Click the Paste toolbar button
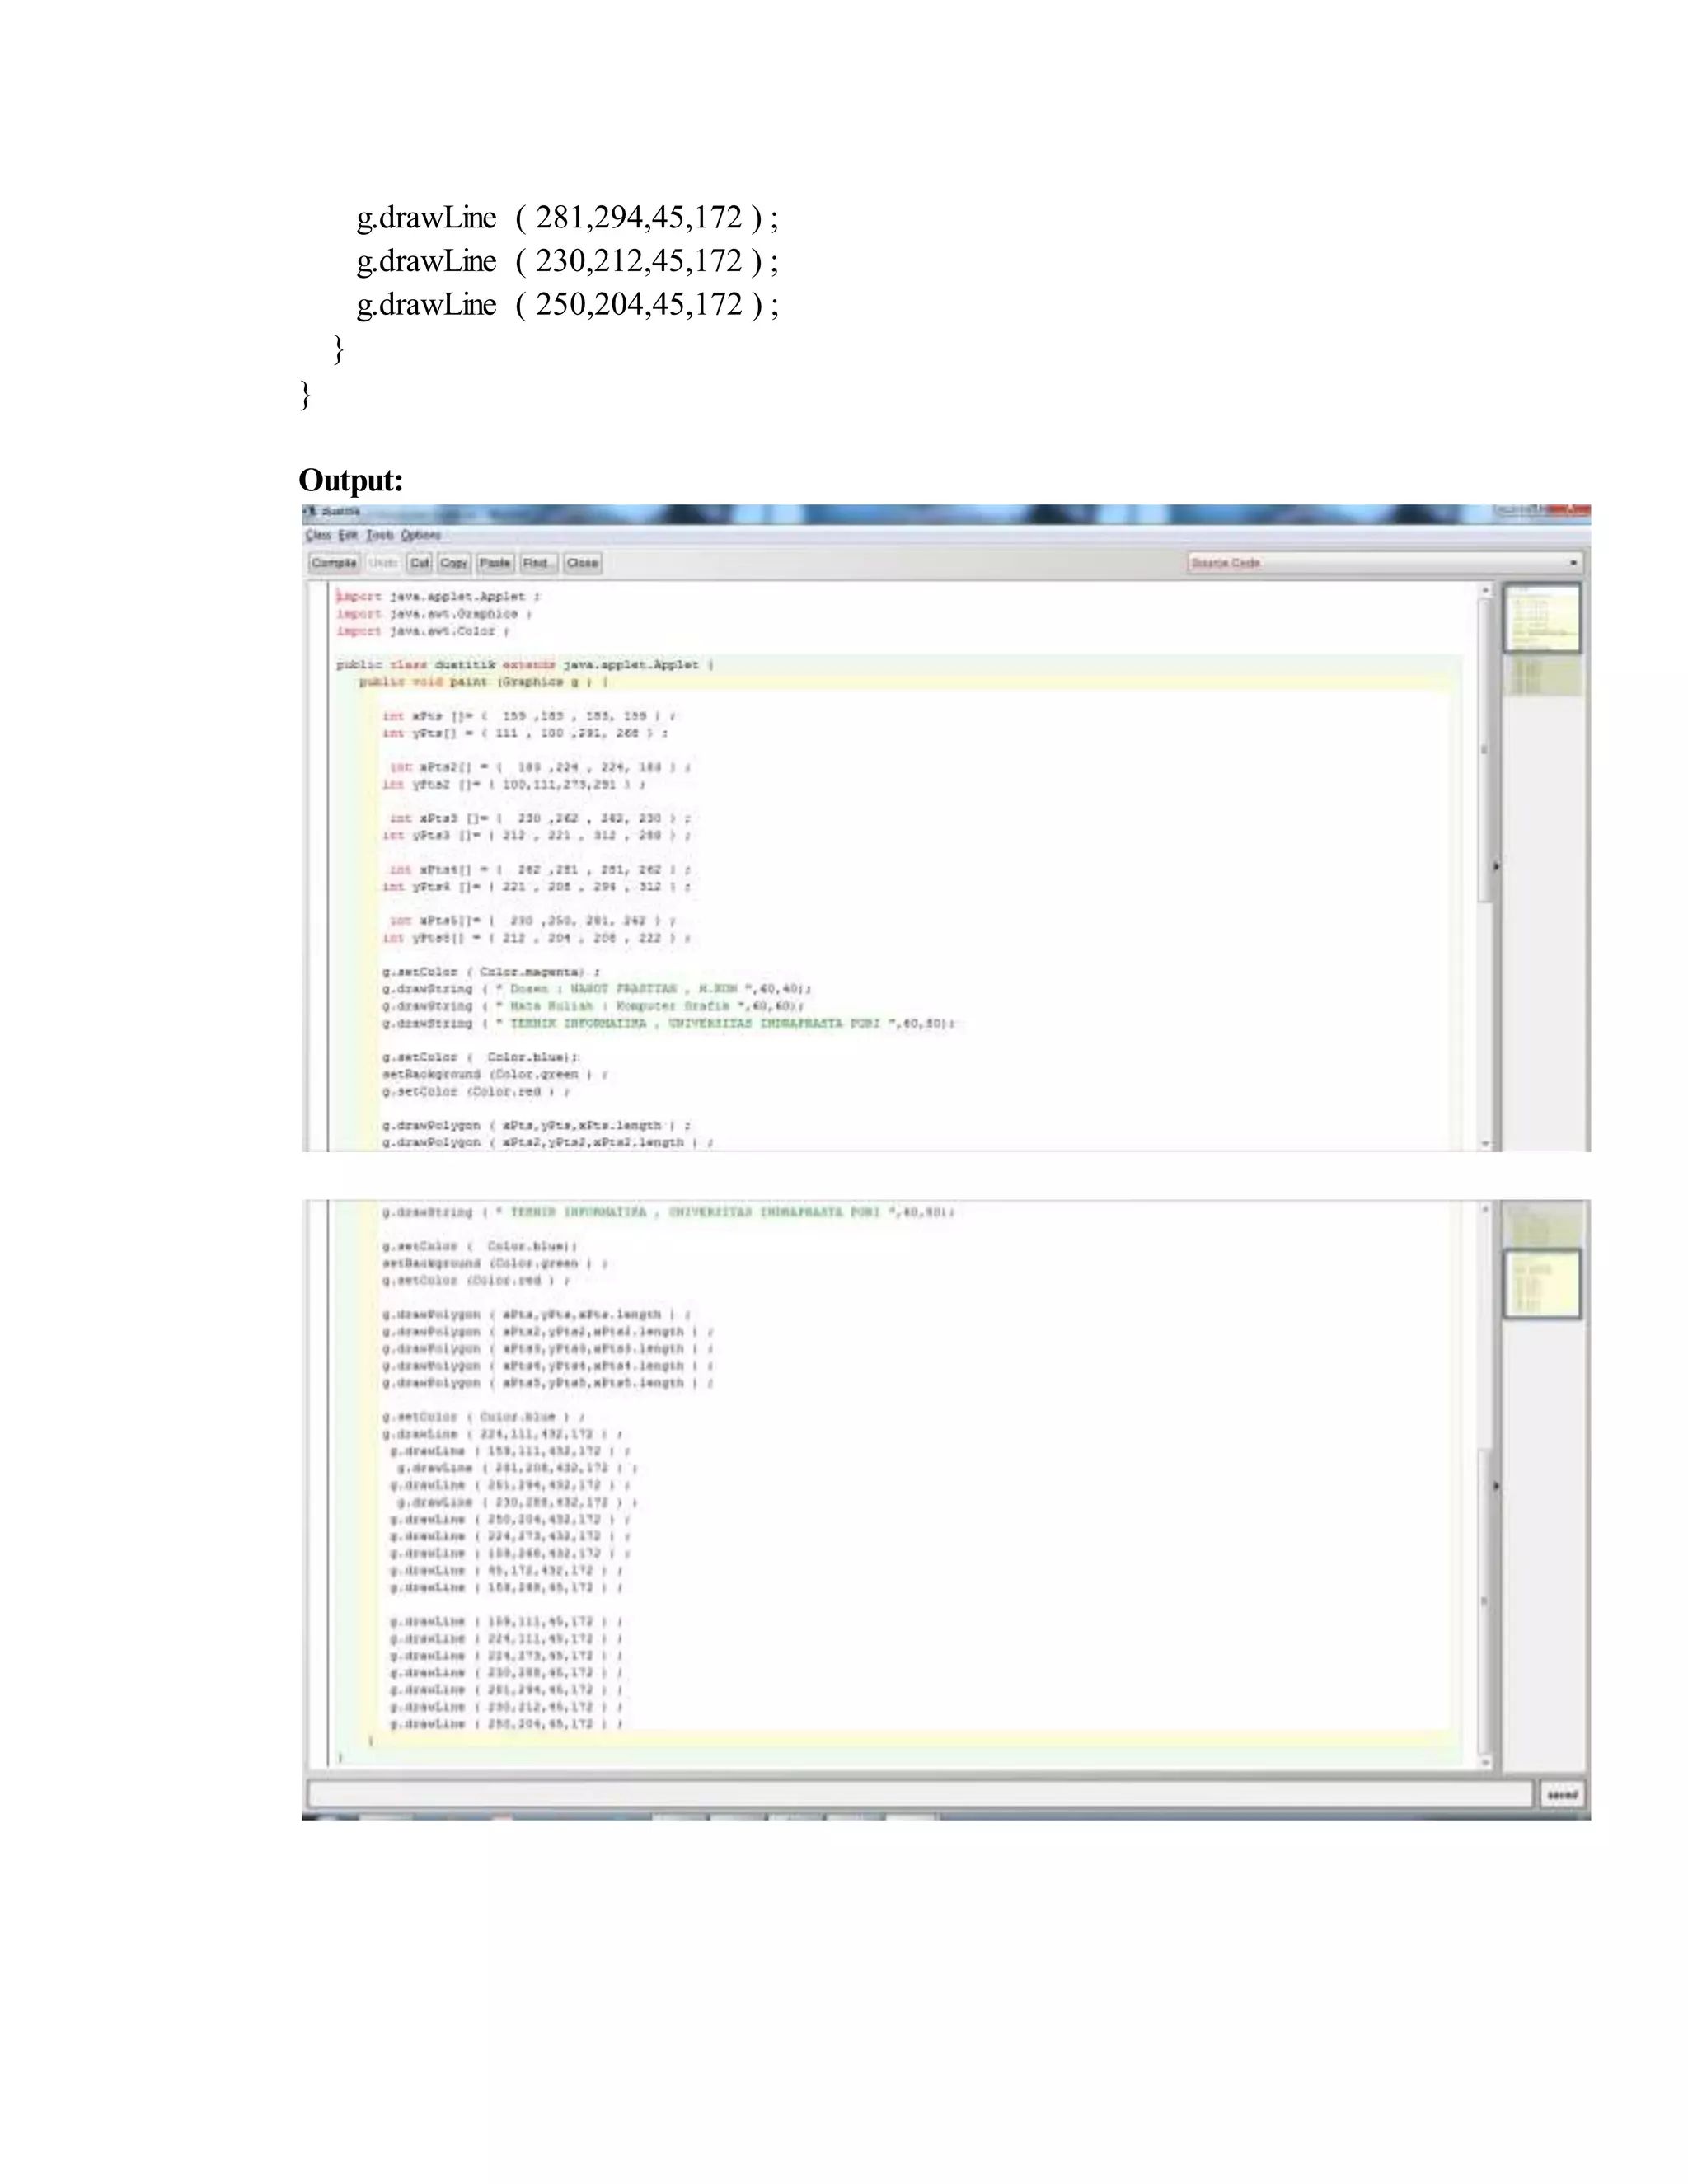The height and width of the screenshot is (2184, 1688). coord(495,563)
